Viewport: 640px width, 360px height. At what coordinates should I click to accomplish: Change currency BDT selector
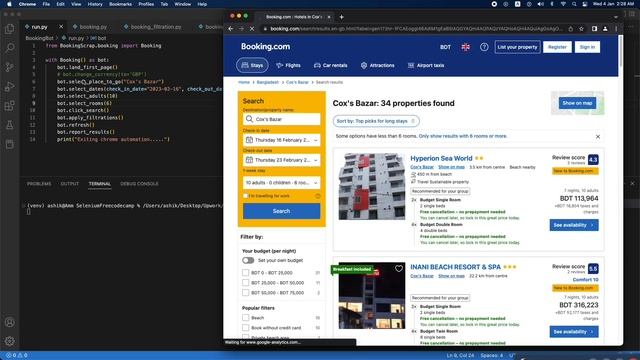[445, 47]
